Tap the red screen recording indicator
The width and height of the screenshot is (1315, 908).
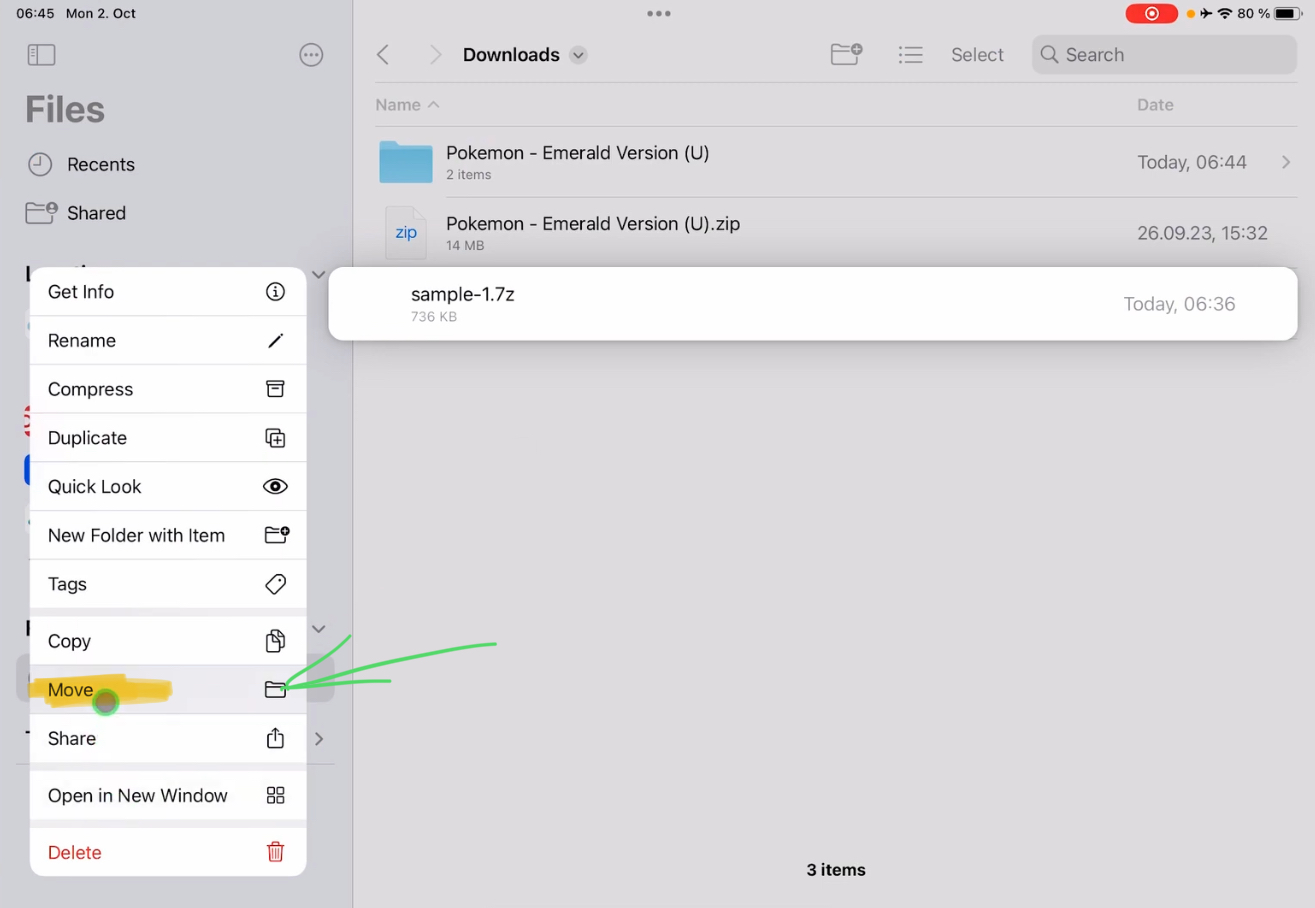pos(1151,13)
